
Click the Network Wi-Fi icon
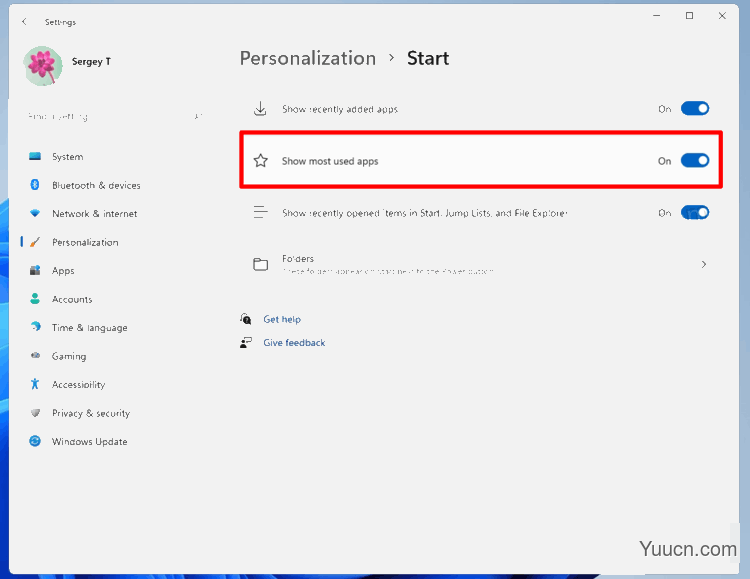pos(35,213)
